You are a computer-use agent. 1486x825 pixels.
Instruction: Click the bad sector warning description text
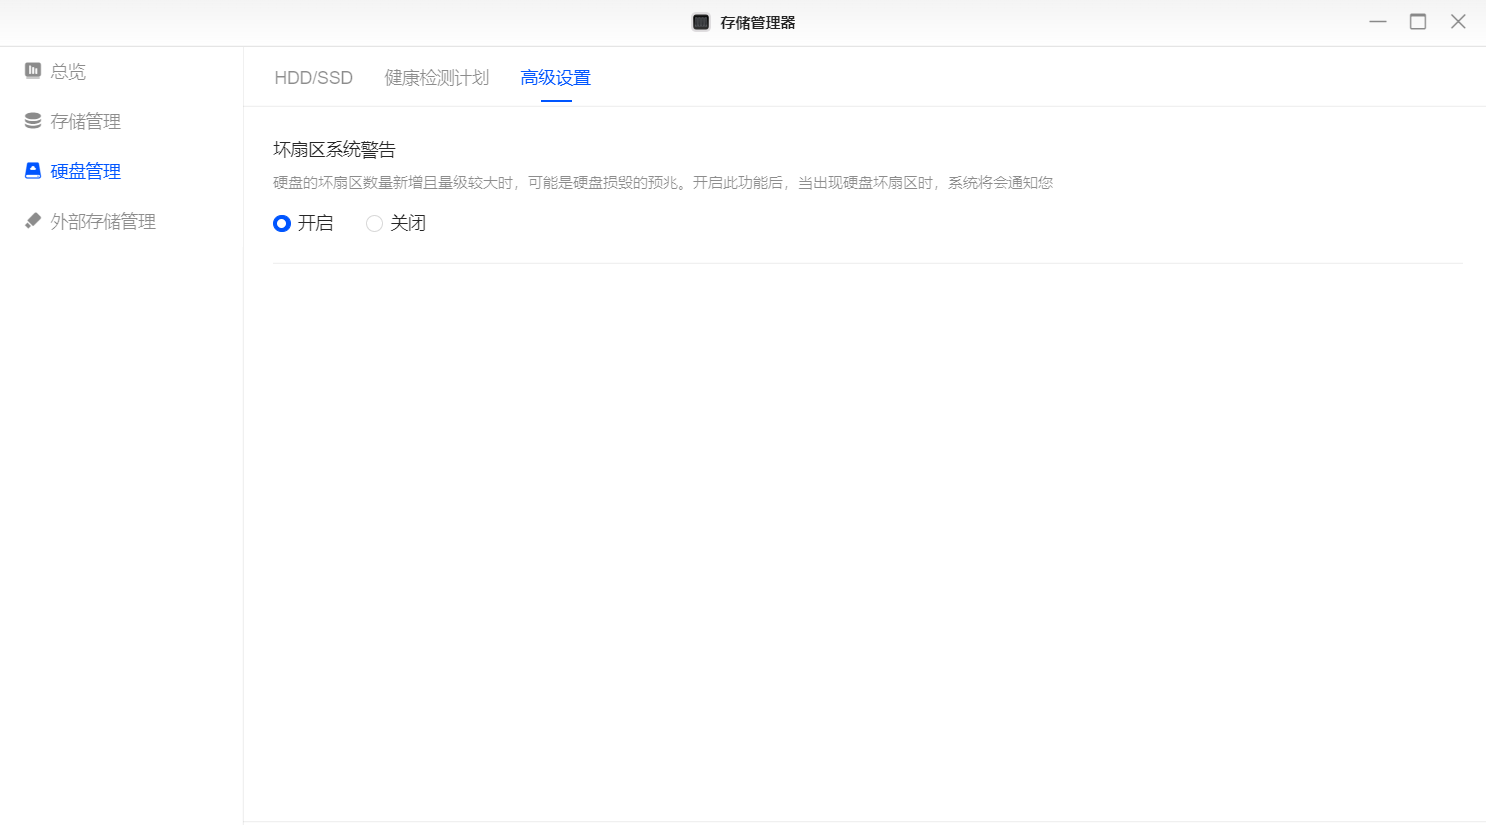(x=663, y=183)
